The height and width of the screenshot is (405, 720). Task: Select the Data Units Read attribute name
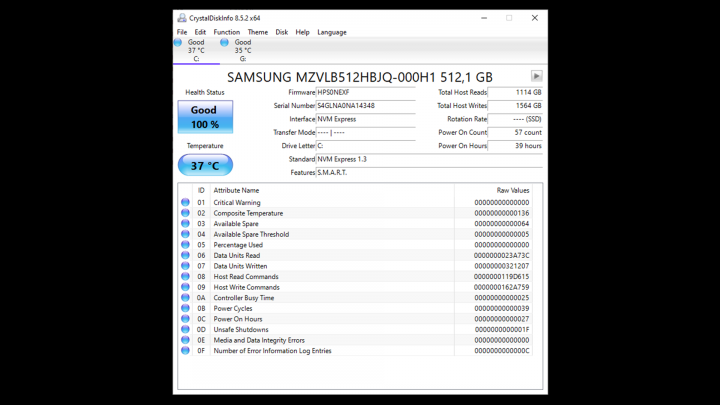pos(236,255)
